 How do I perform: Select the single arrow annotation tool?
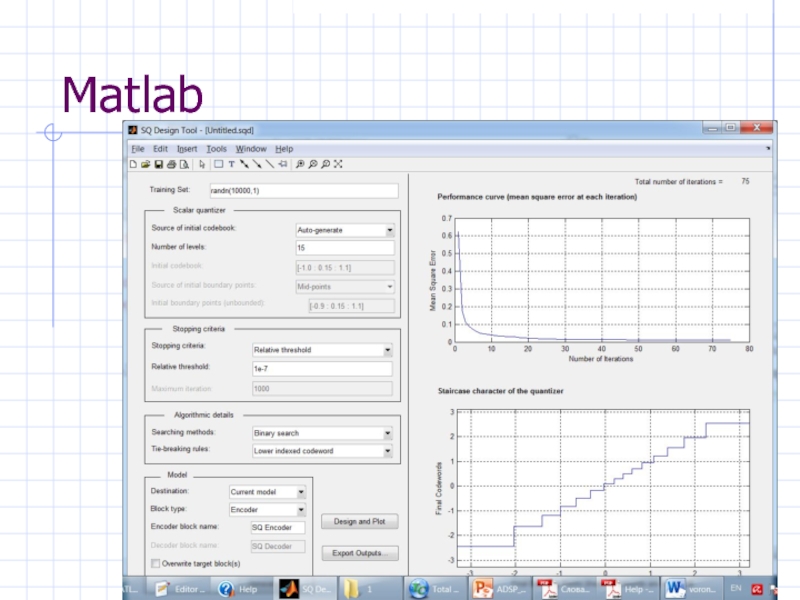point(257,164)
